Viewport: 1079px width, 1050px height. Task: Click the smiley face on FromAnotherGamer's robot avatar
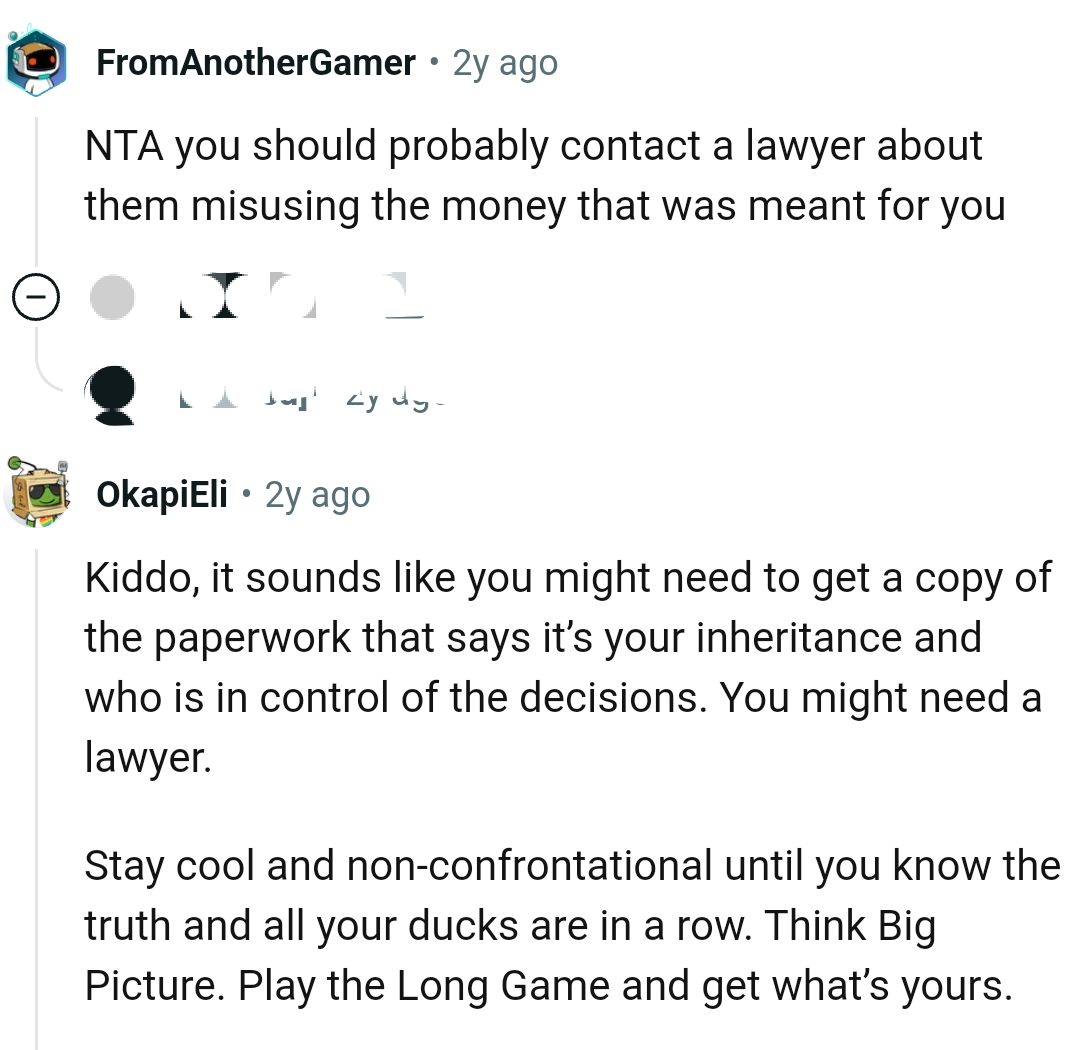38,58
